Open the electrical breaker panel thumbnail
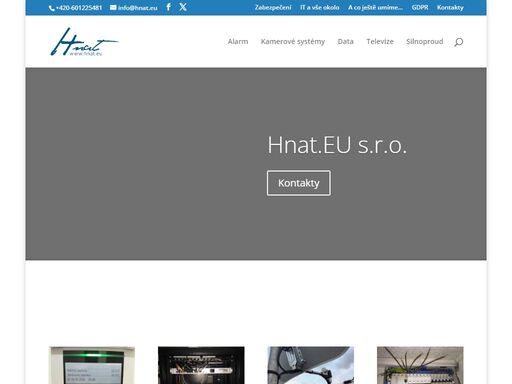This screenshot has width=512, height=384. 420,365
